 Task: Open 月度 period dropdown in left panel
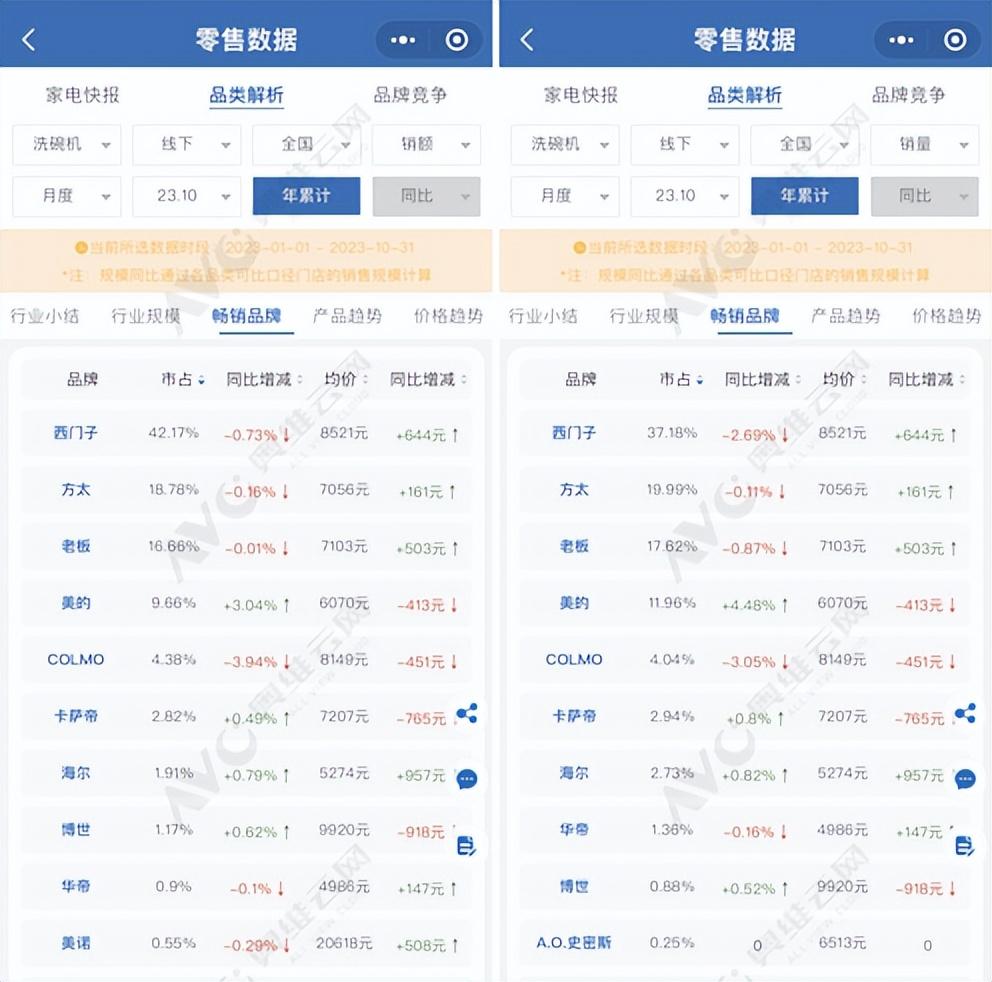pyautogui.click(x=67, y=196)
